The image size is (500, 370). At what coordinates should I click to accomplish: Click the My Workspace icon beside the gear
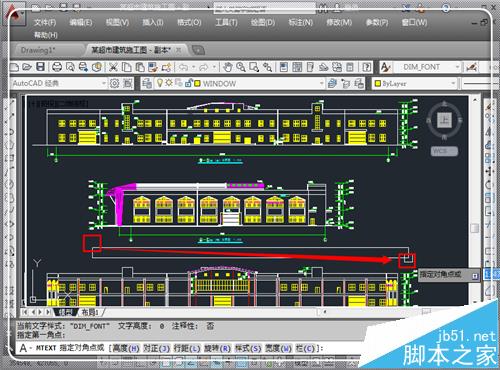tap(128, 83)
